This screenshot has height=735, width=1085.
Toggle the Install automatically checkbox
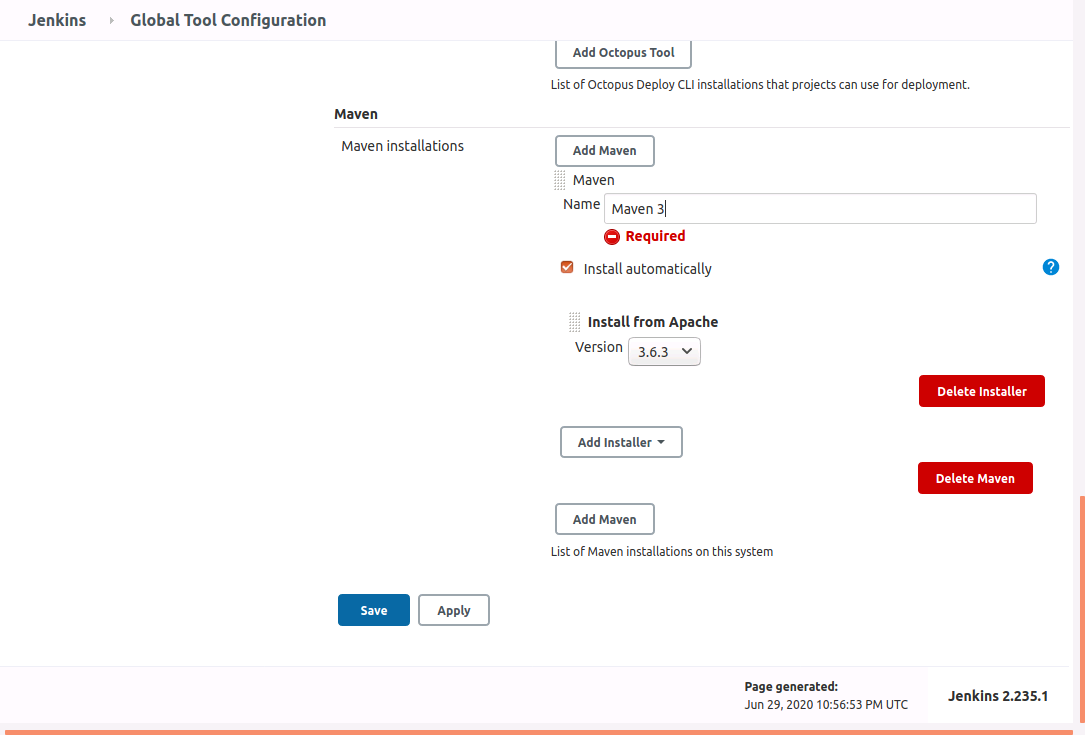(567, 268)
